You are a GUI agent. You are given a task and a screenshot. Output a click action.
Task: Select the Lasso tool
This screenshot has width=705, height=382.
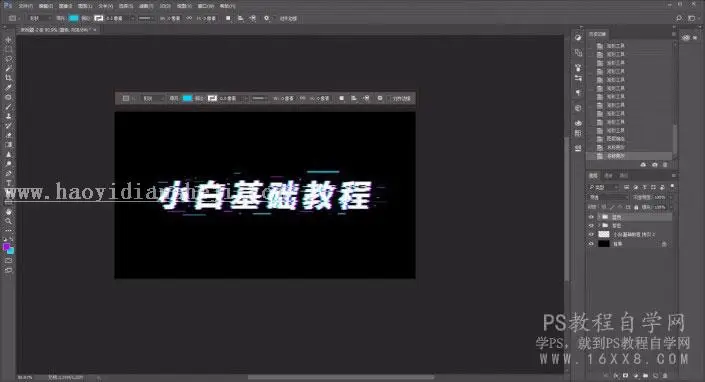9,58
